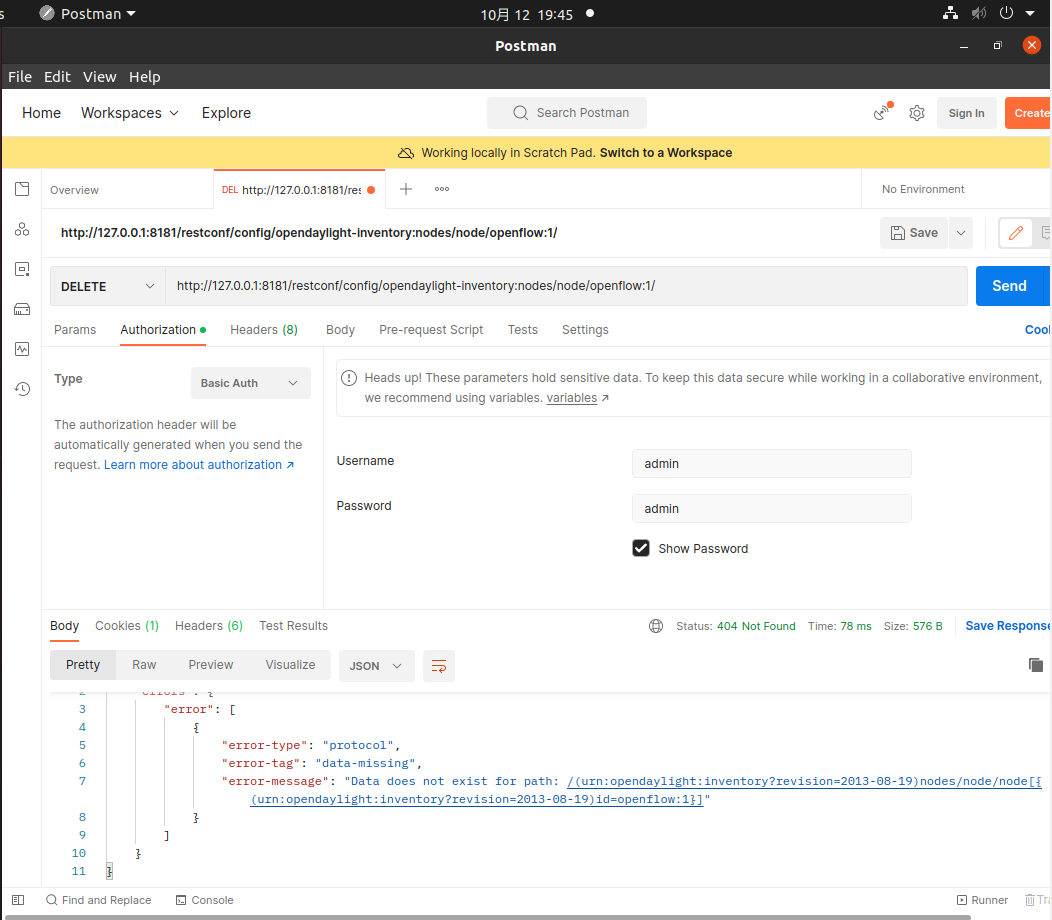Viewport: 1052px width, 920px height.
Task: Open the Runner
Action: (x=982, y=900)
